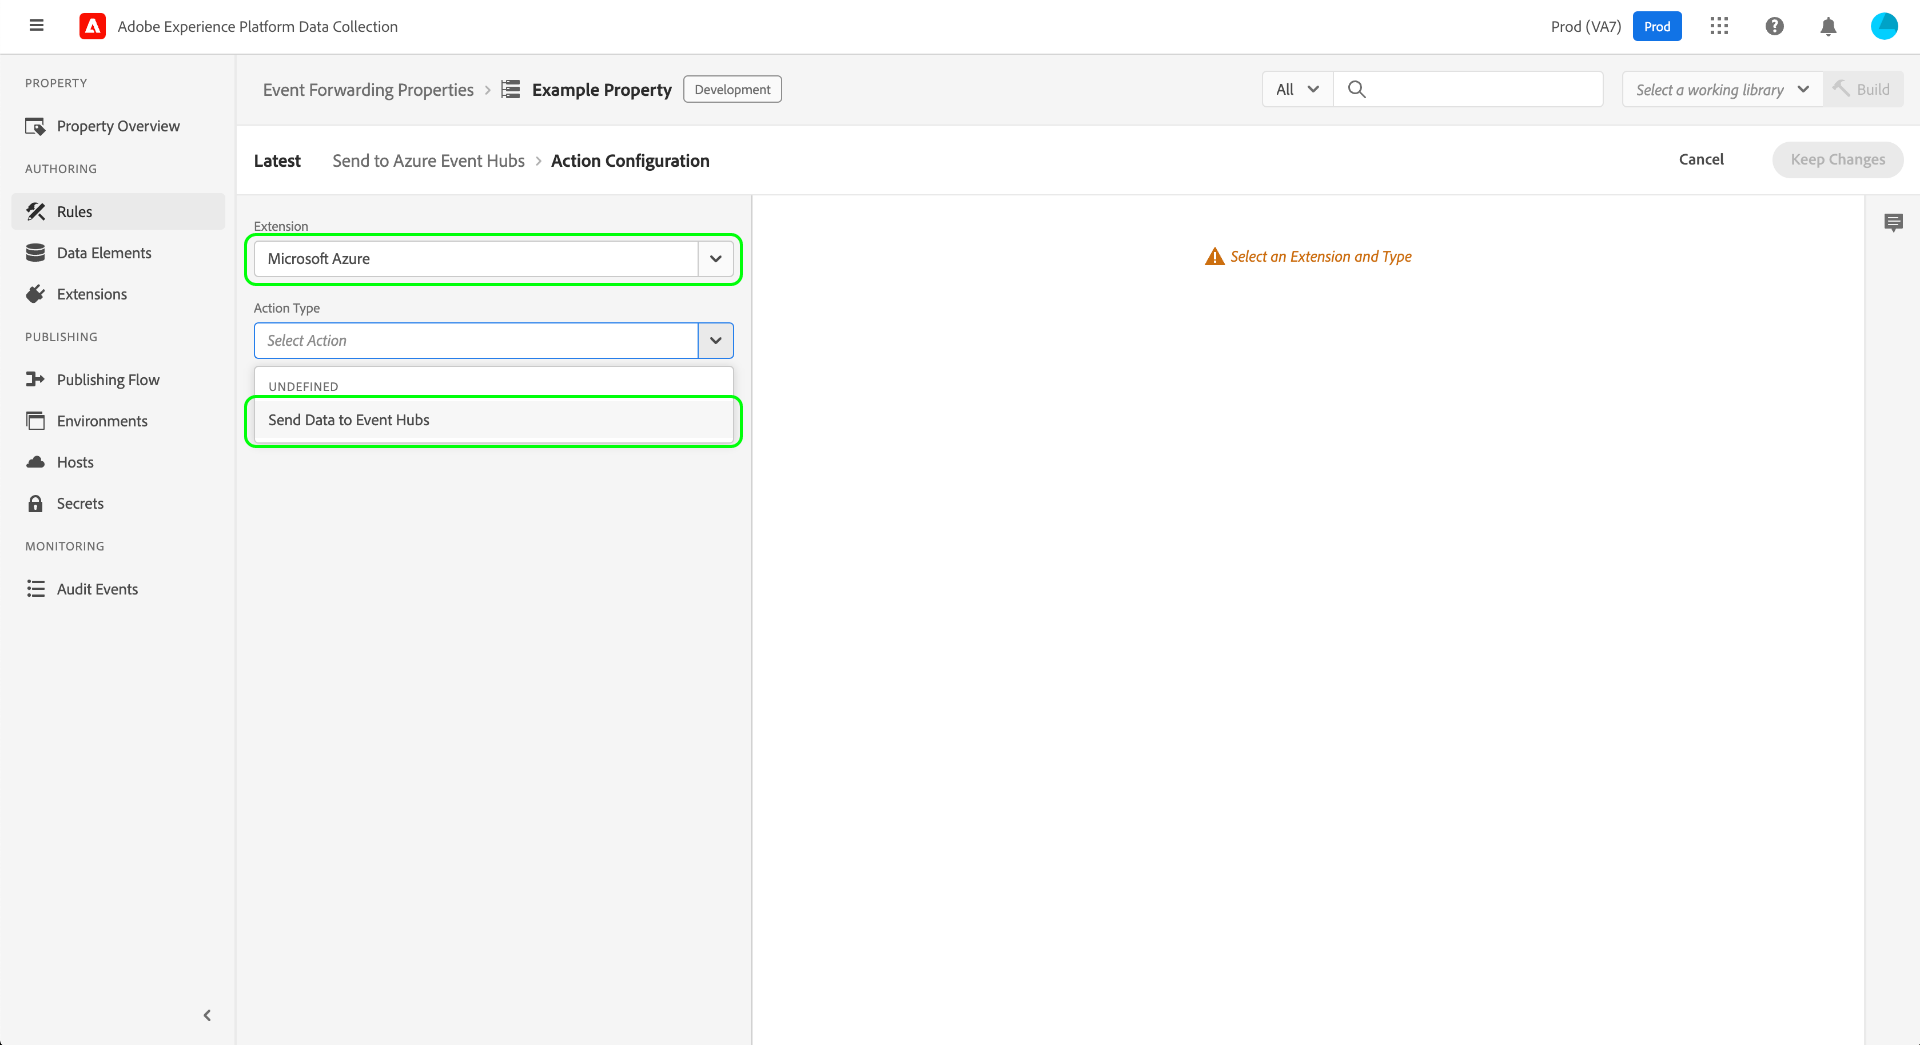Click the Development status badge
This screenshot has height=1045, width=1920.
coord(732,89)
